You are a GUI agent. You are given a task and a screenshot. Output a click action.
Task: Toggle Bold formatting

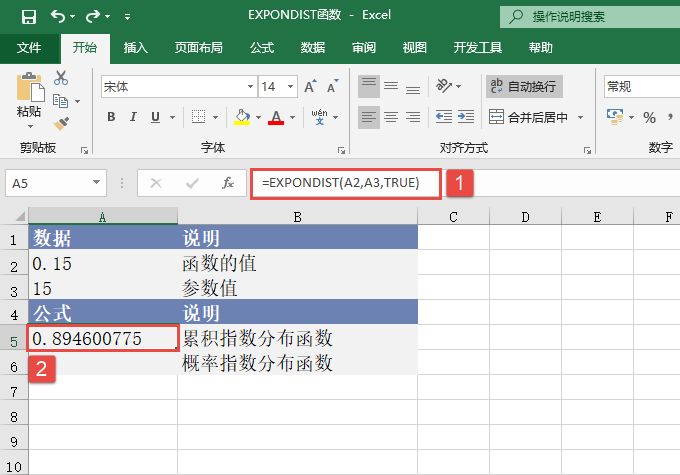111,117
